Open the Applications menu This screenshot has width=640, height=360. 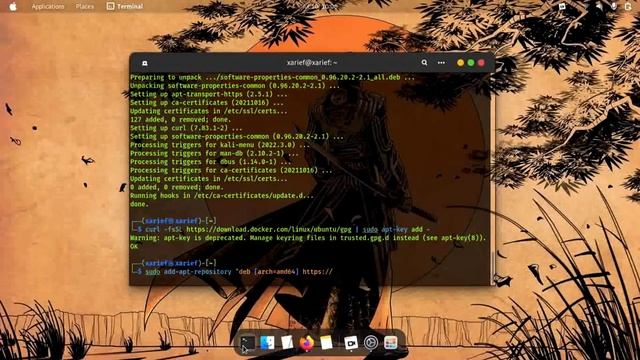pyautogui.click(x=48, y=7)
